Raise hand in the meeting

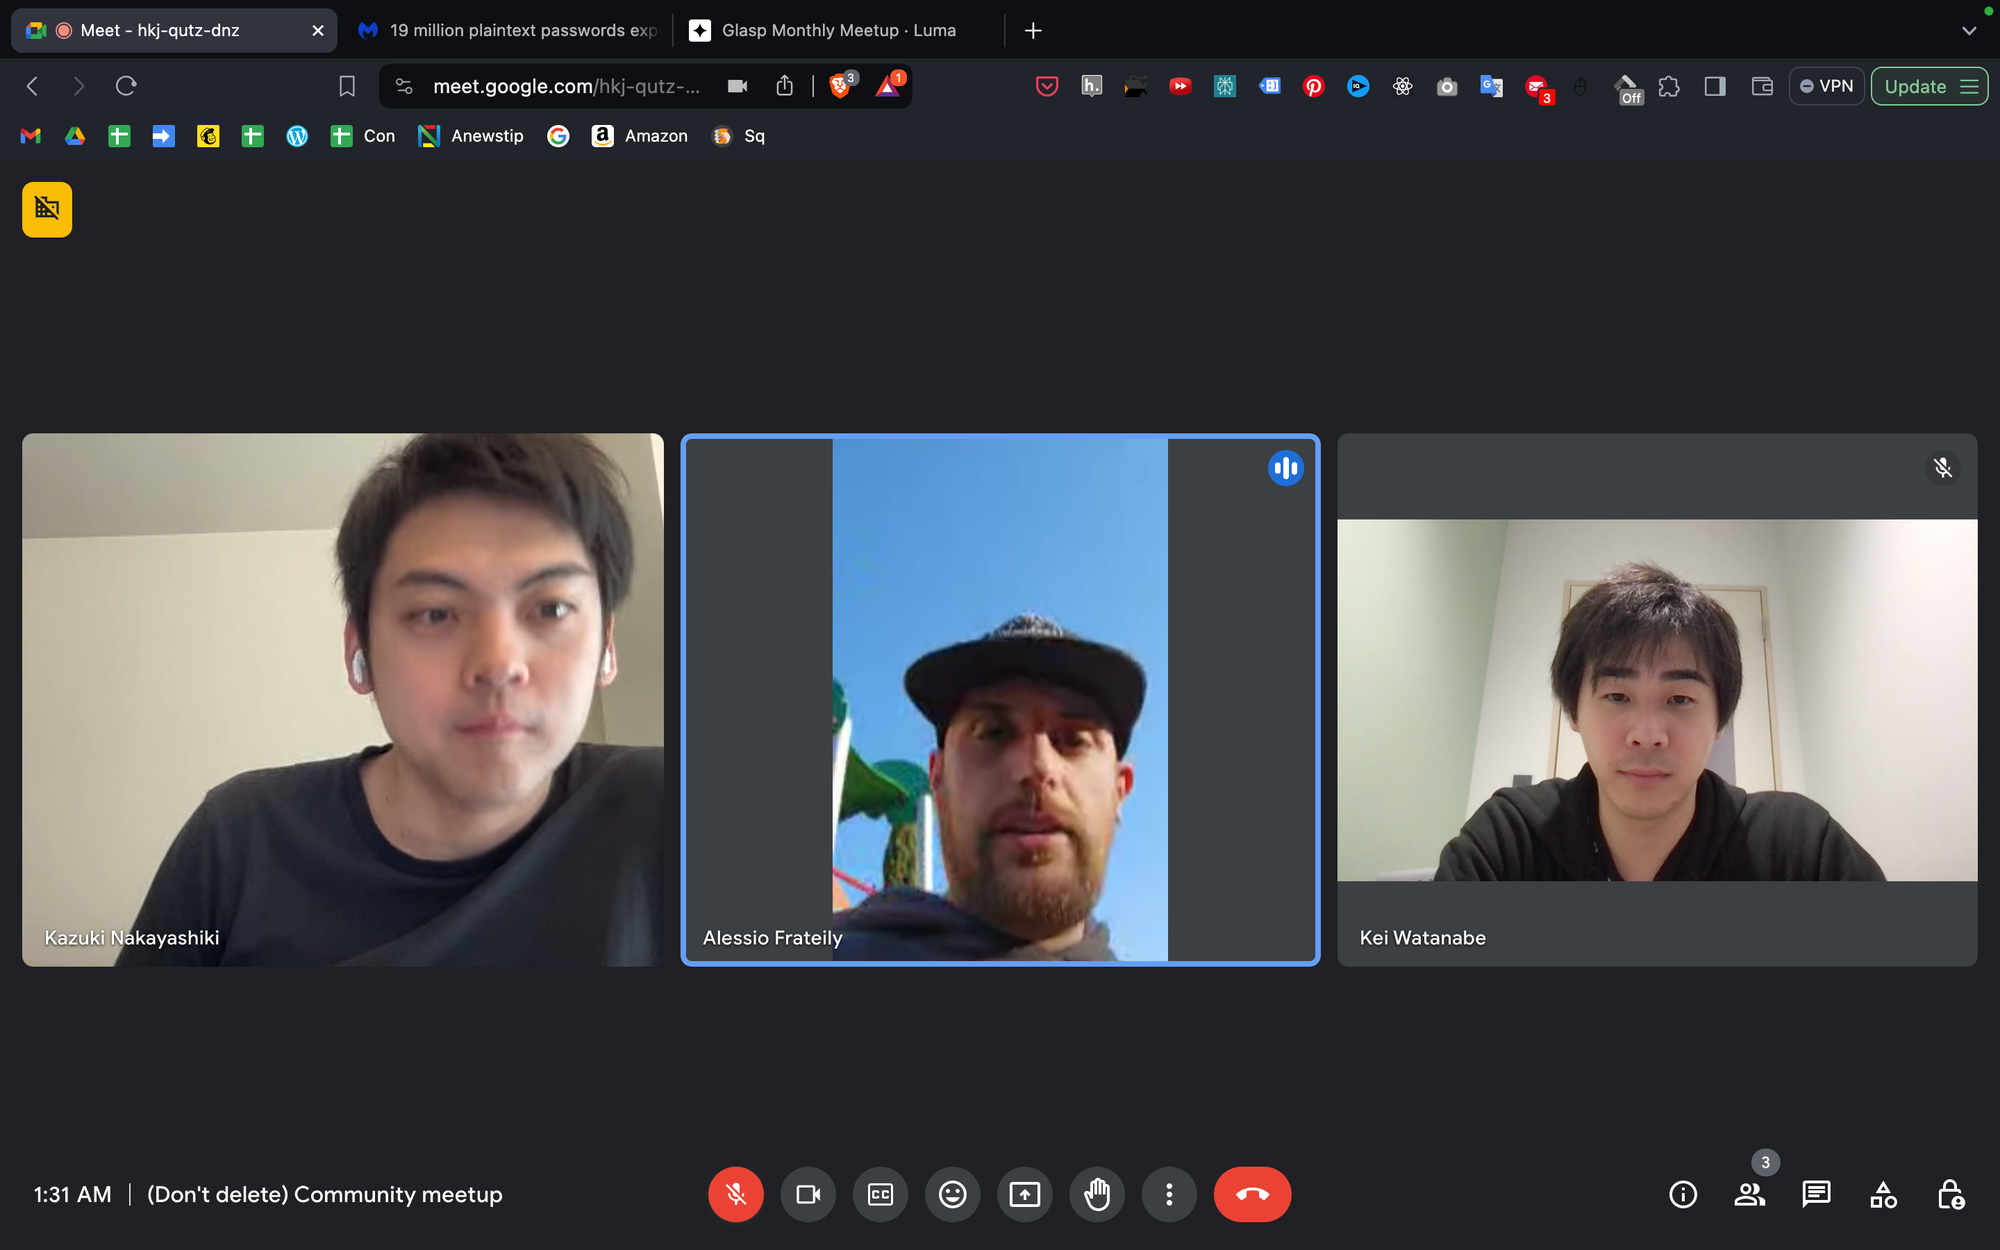pyautogui.click(x=1097, y=1194)
